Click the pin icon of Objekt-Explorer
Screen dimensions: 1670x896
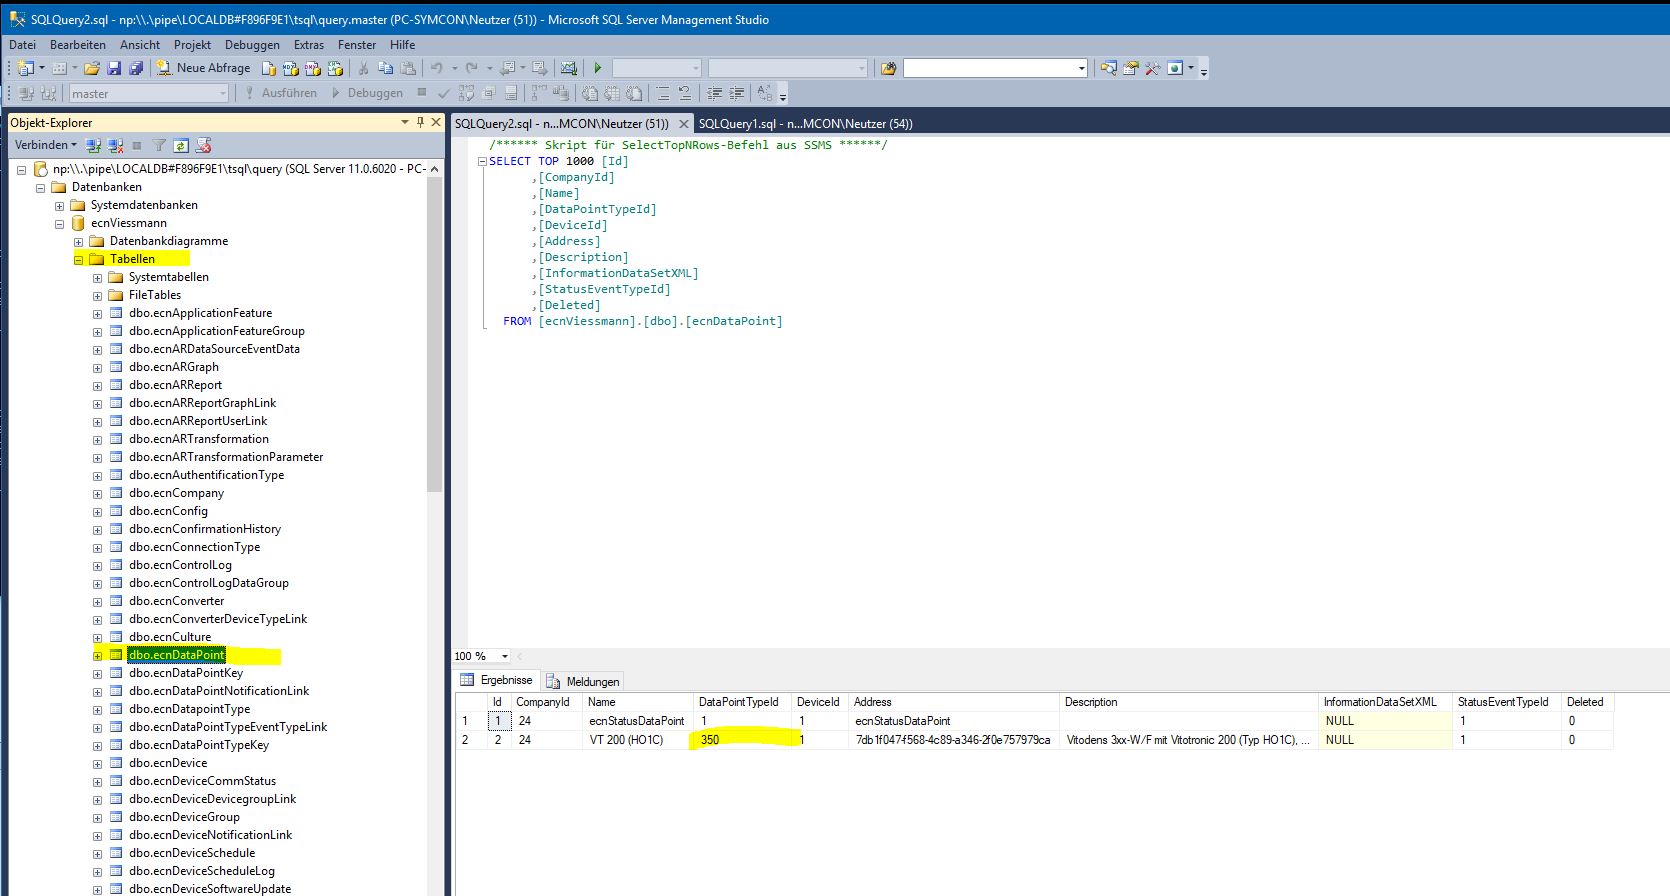(x=420, y=122)
